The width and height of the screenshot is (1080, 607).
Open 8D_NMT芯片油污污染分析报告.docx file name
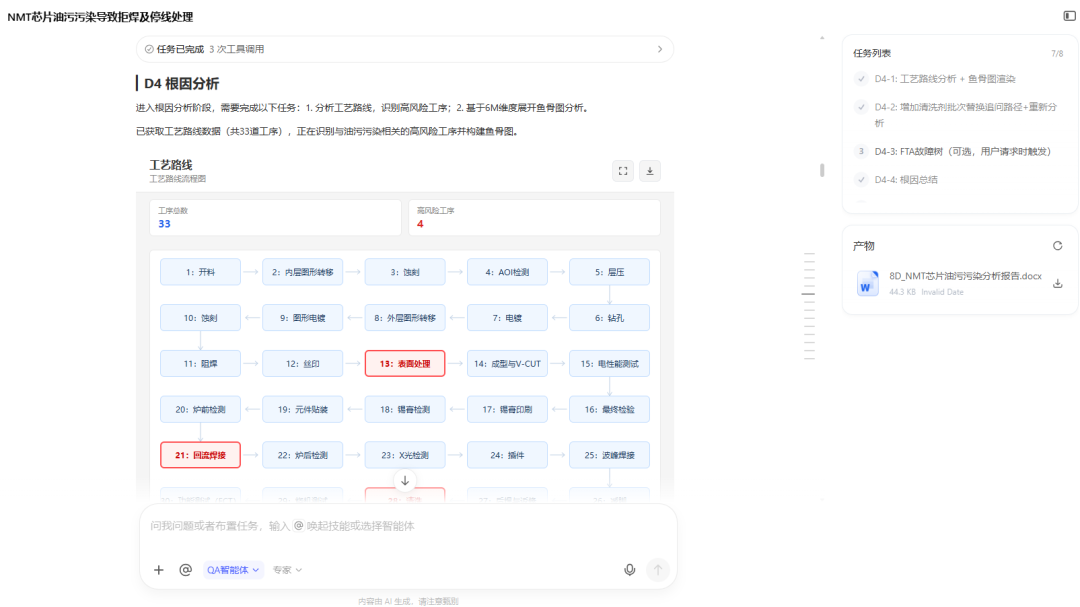965,276
